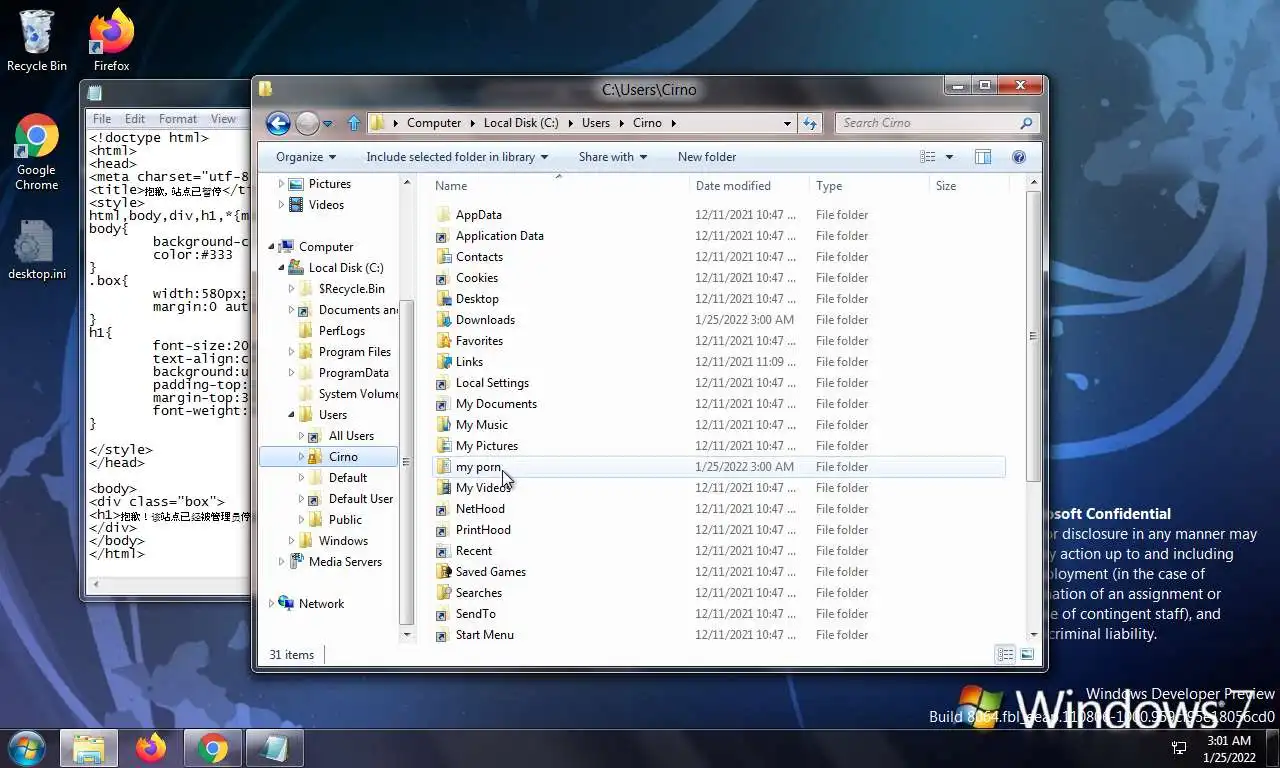The height and width of the screenshot is (768, 1280).
Task: Select the Favorites folder icon
Action: click(x=444, y=341)
